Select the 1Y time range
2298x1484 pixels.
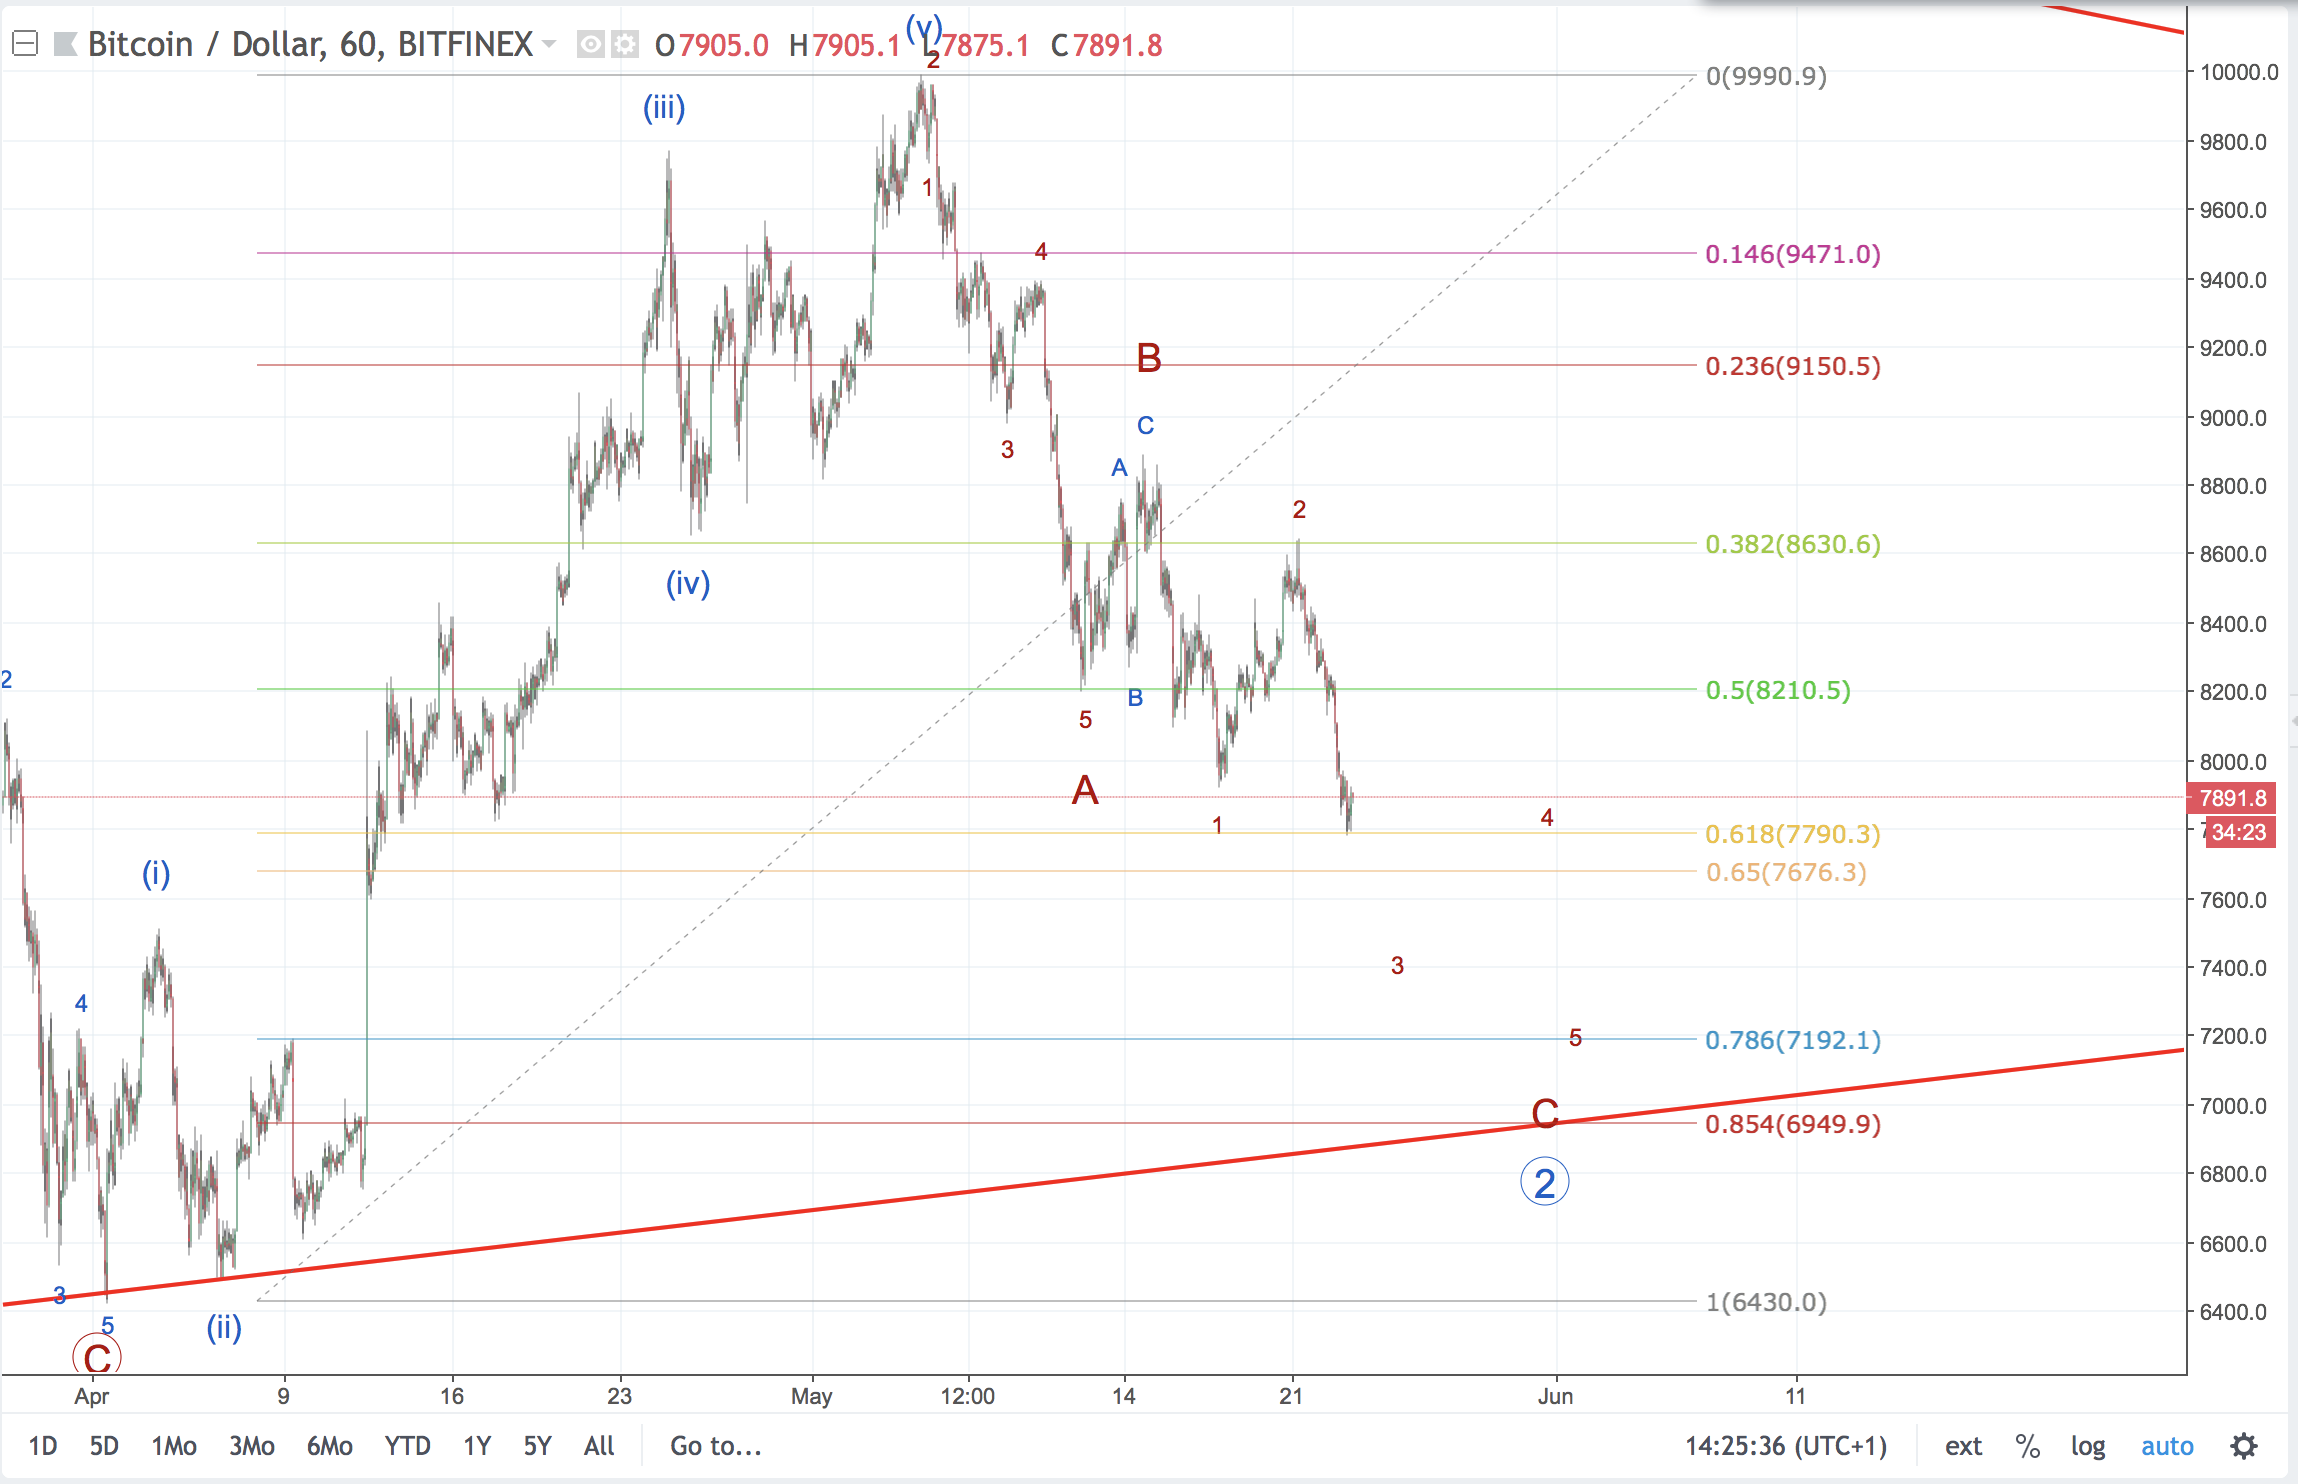477,1446
